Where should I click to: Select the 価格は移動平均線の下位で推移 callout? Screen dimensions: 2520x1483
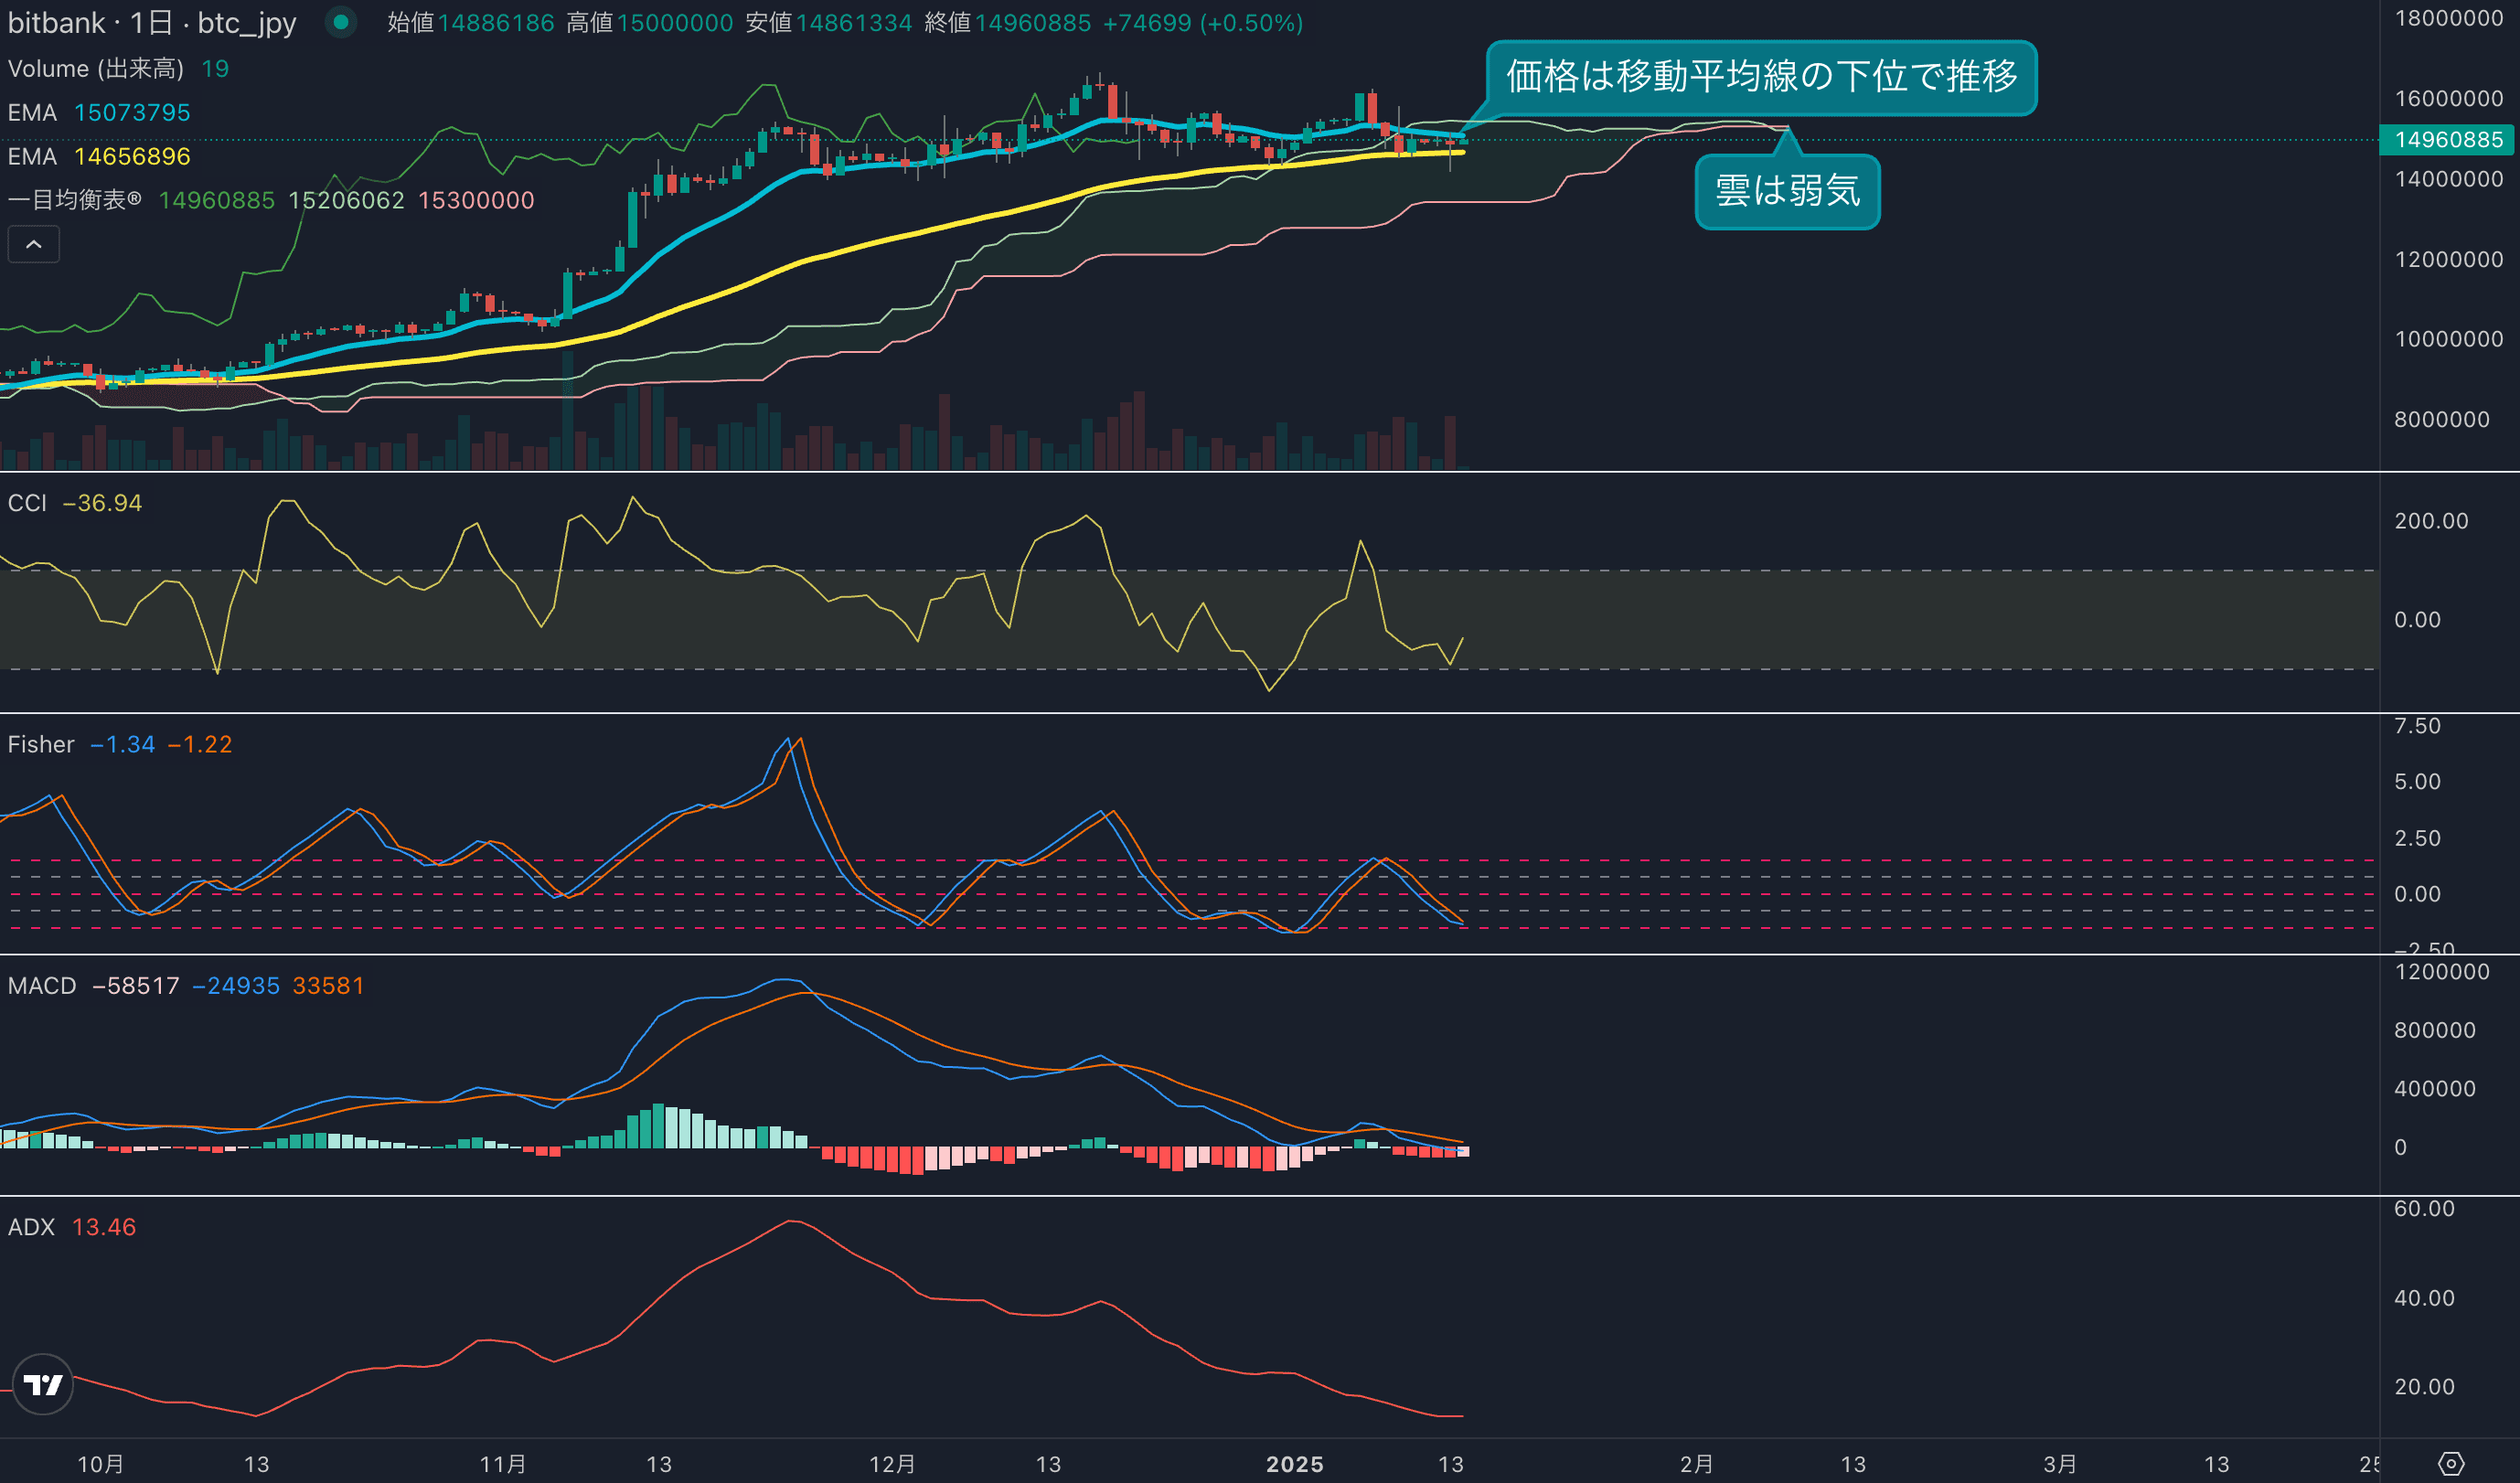click(x=1761, y=77)
